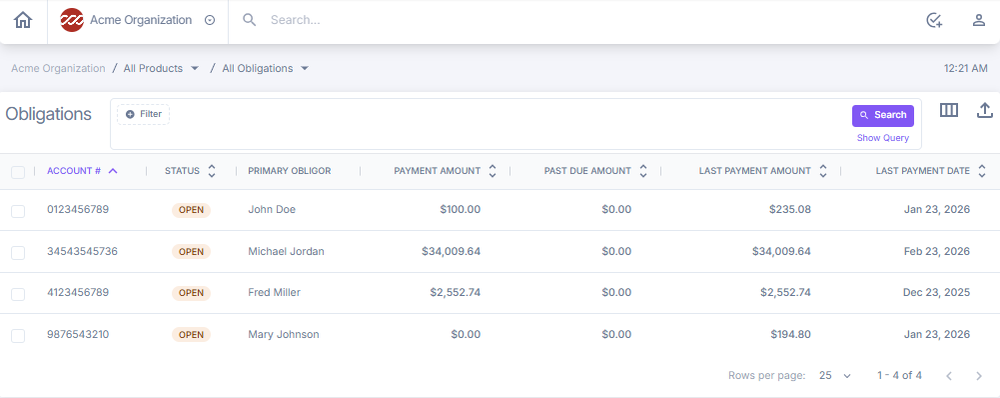Open account number 4123456789
Screen dimensions: 1000x398
pyautogui.click(x=78, y=292)
